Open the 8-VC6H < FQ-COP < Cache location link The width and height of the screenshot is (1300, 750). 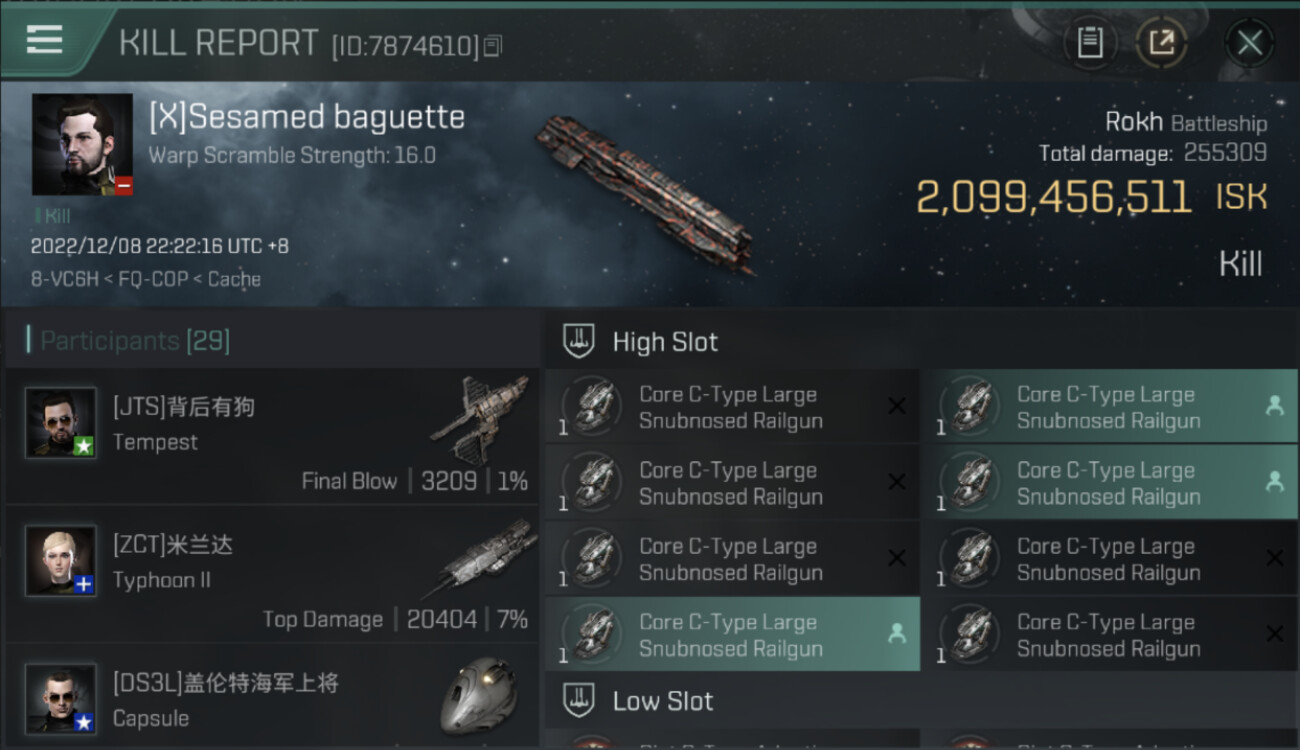point(146,279)
